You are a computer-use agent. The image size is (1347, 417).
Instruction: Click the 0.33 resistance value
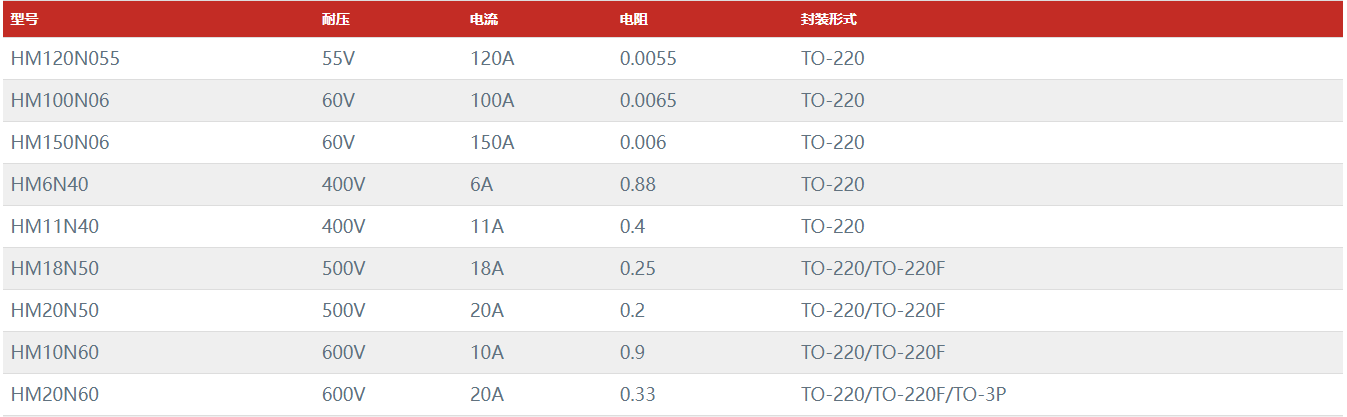pos(638,395)
